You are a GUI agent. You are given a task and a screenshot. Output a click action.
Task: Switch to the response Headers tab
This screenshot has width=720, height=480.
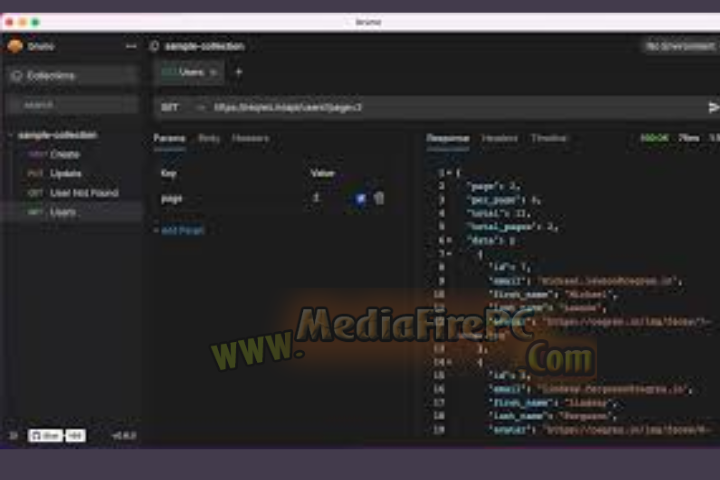coord(500,139)
